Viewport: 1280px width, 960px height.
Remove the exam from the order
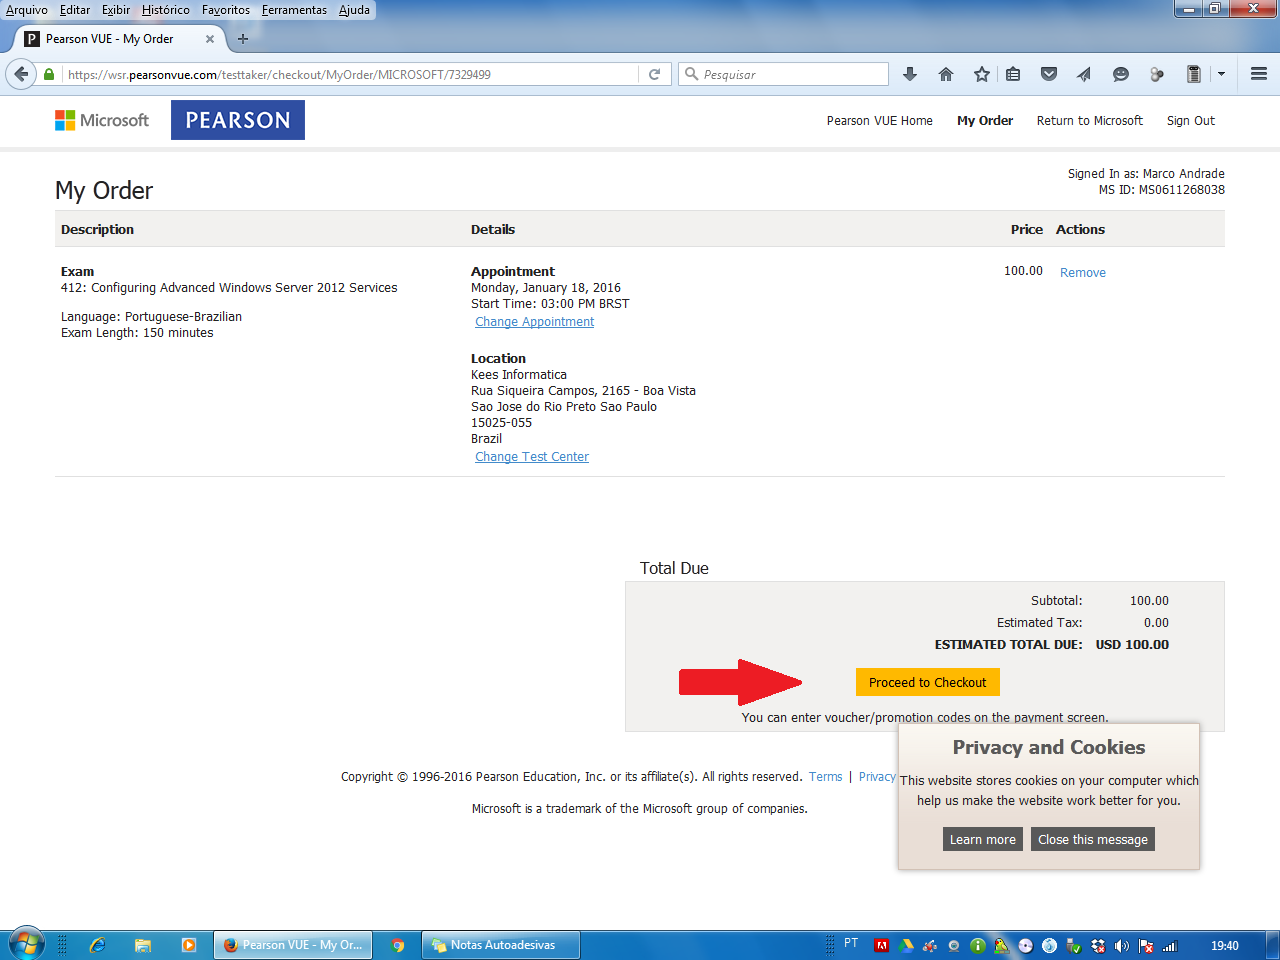(x=1083, y=273)
